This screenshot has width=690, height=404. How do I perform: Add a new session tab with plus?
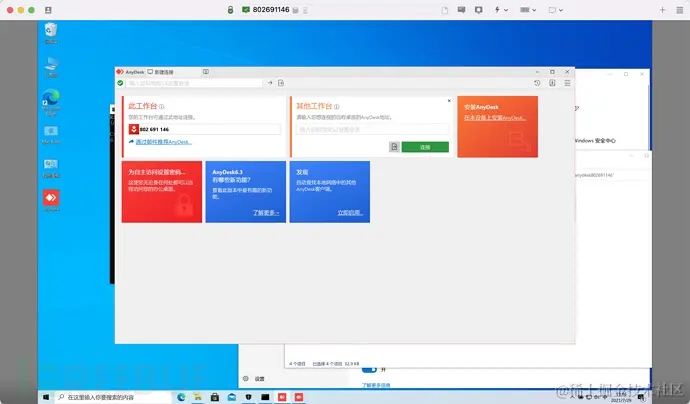(x=662, y=10)
